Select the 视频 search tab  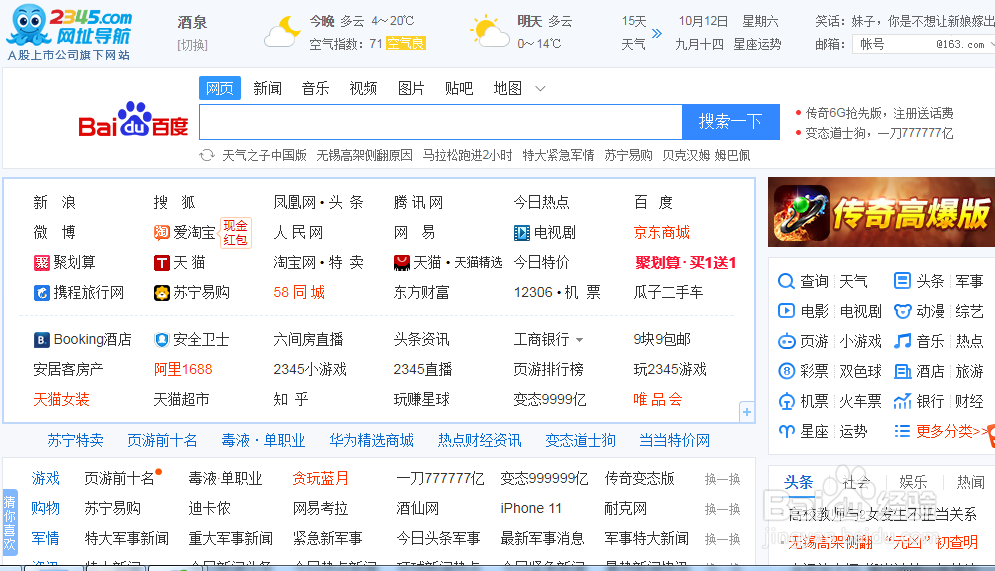point(363,88)
